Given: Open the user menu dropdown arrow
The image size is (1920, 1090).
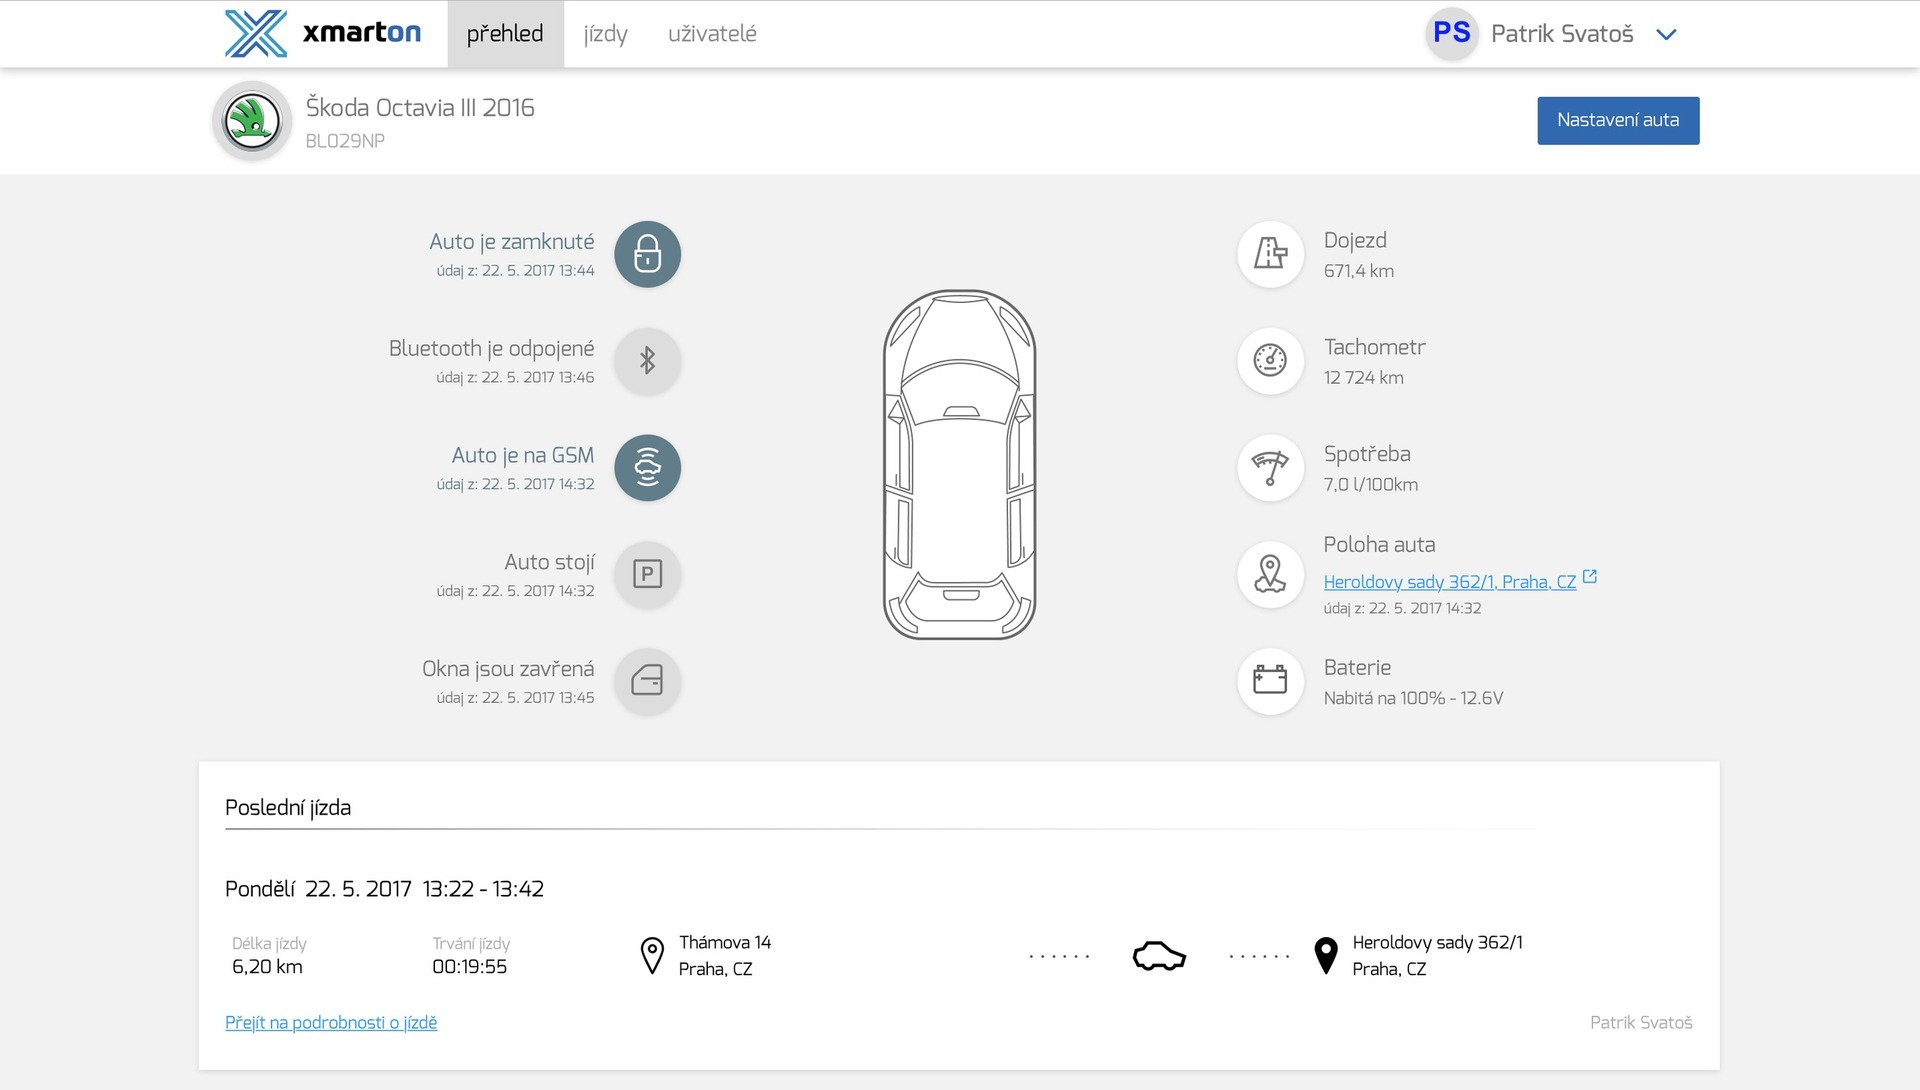Looking at the screenshot, I should tap(1666, 35).
